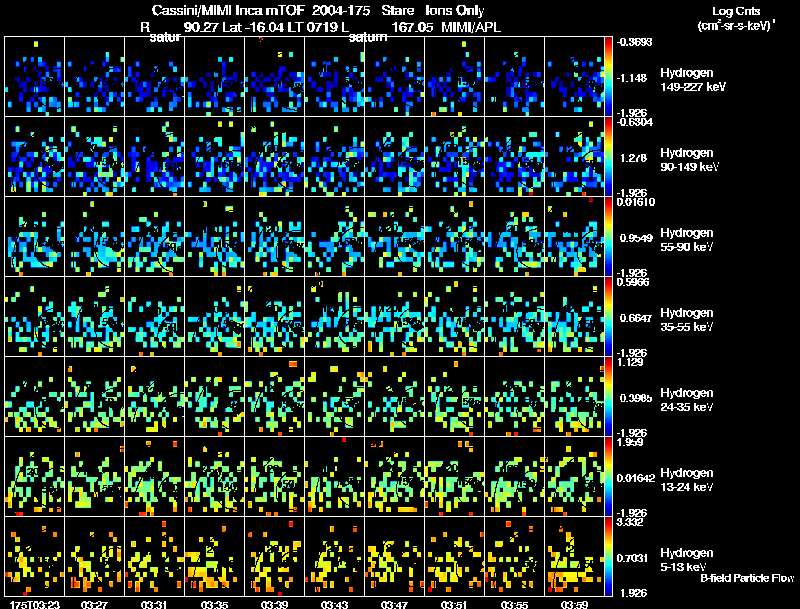Viewport: 800px width, 609px height.
Task: Select the 13-24 keV image panel at 03:31
Action: tap(155, 477)
